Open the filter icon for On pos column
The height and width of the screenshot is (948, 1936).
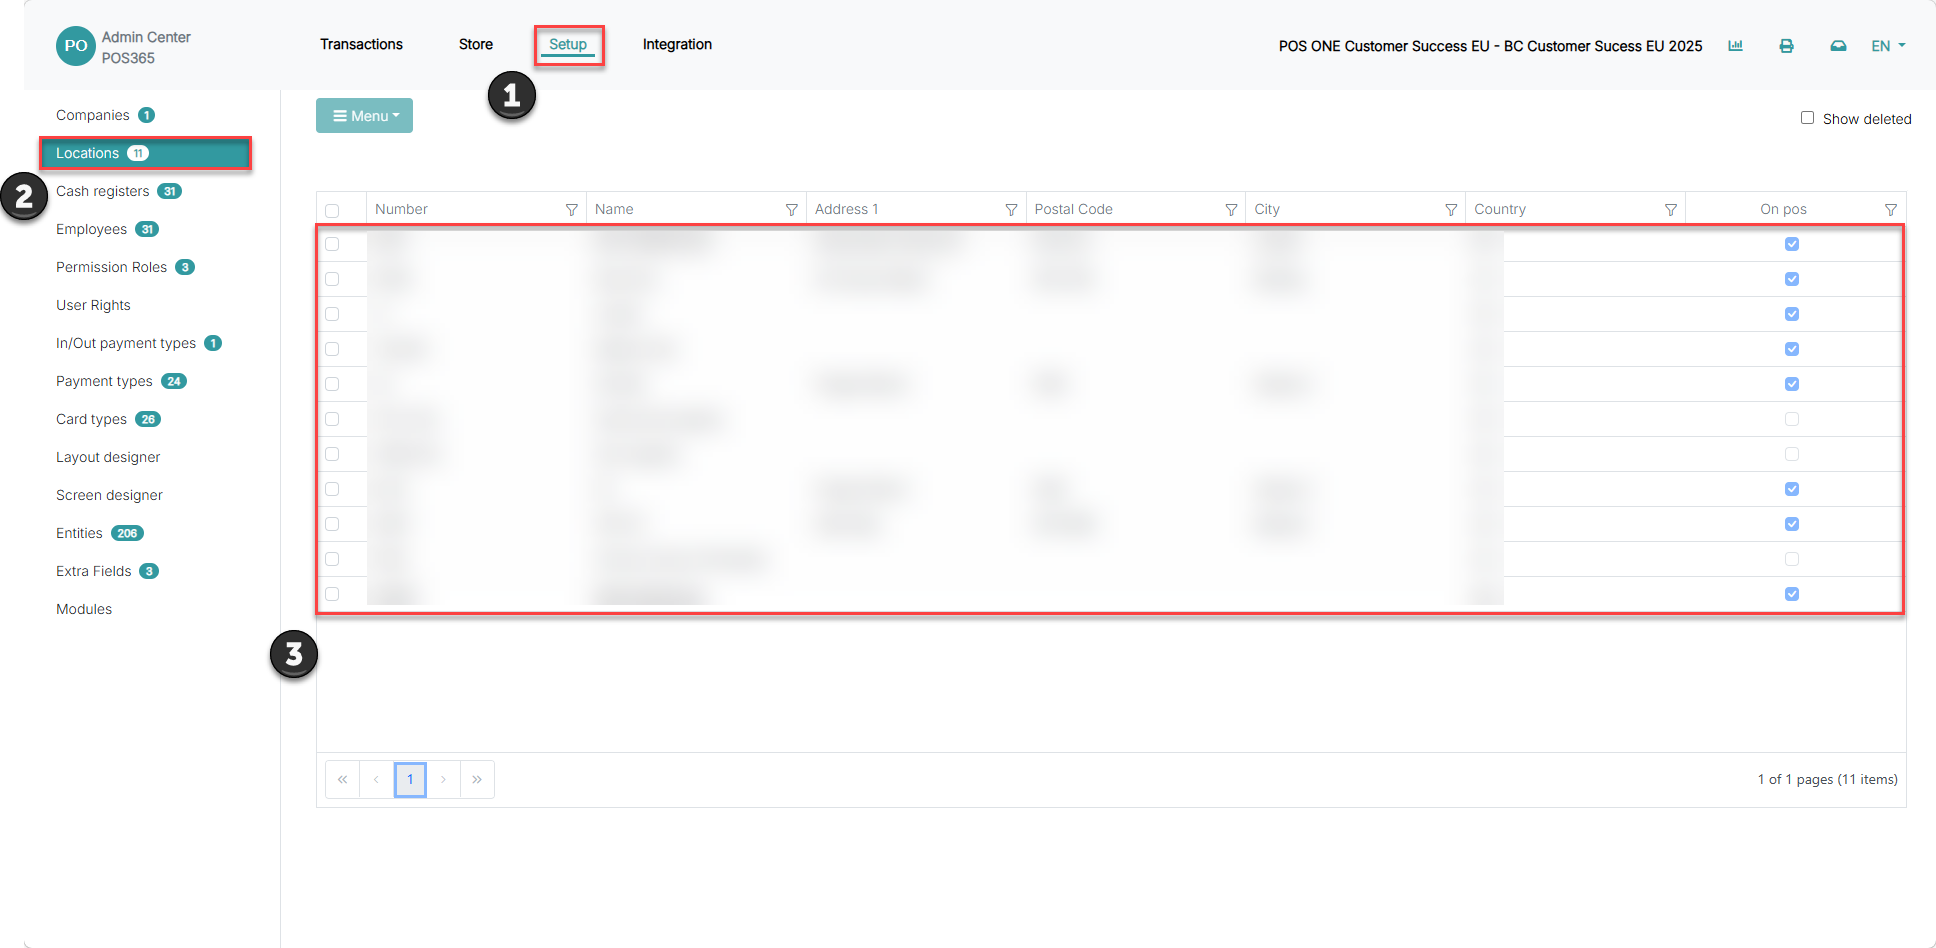(x=1890, y=209)
